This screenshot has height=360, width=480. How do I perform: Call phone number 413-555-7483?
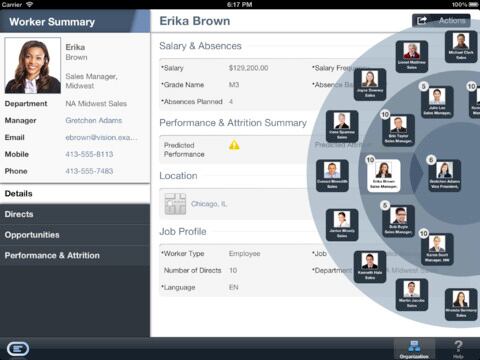click(89, 171)
